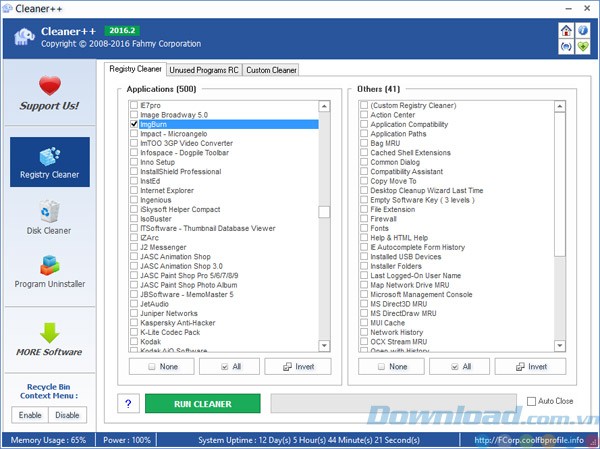Switch to the Custom Cleaner tab

point(271,70)
